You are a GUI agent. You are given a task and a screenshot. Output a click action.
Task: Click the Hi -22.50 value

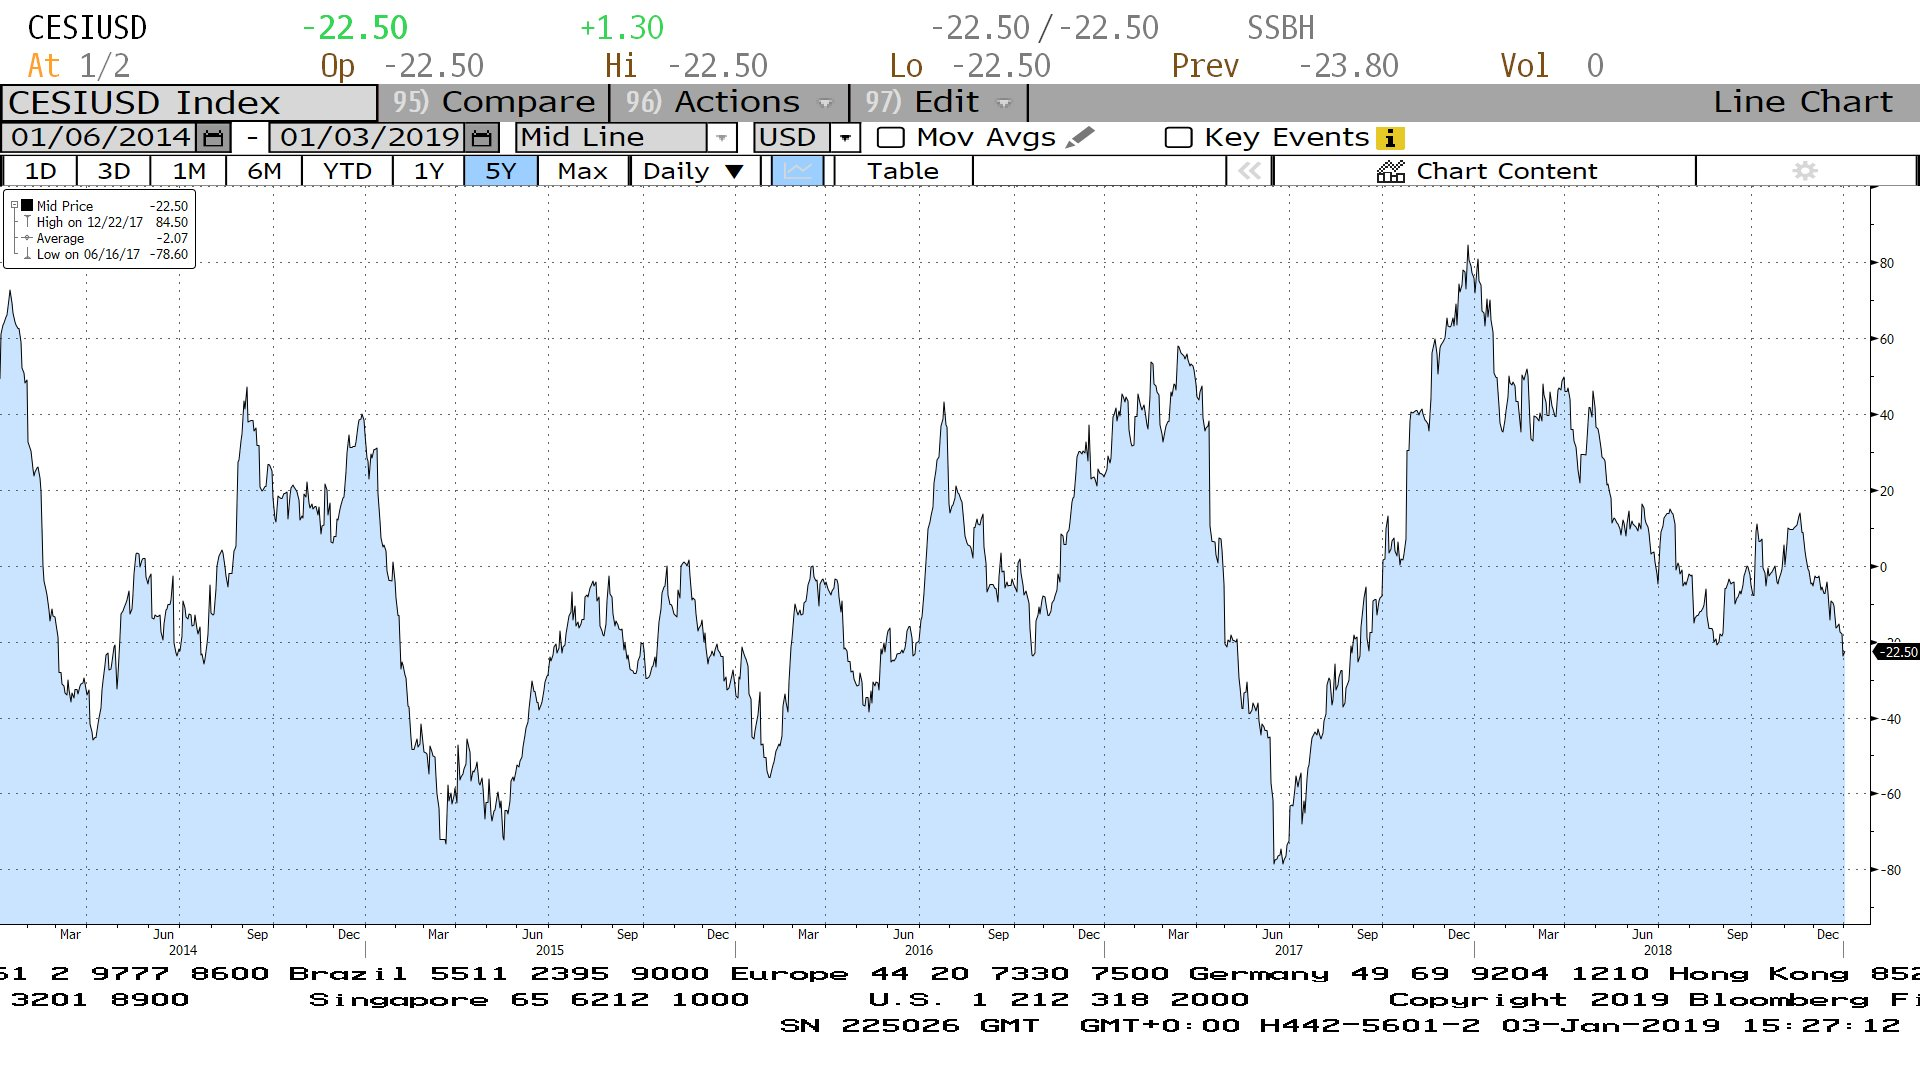coord(717,66)
